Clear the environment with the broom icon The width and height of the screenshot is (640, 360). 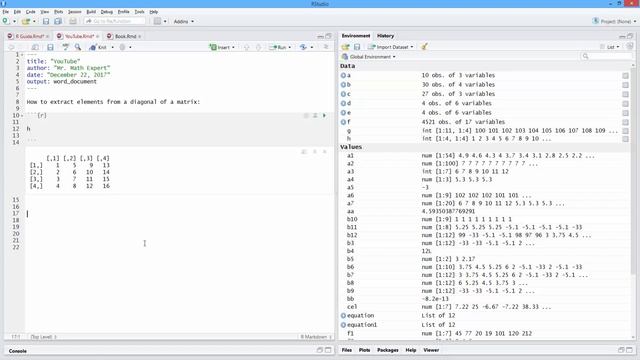point(424,47)
